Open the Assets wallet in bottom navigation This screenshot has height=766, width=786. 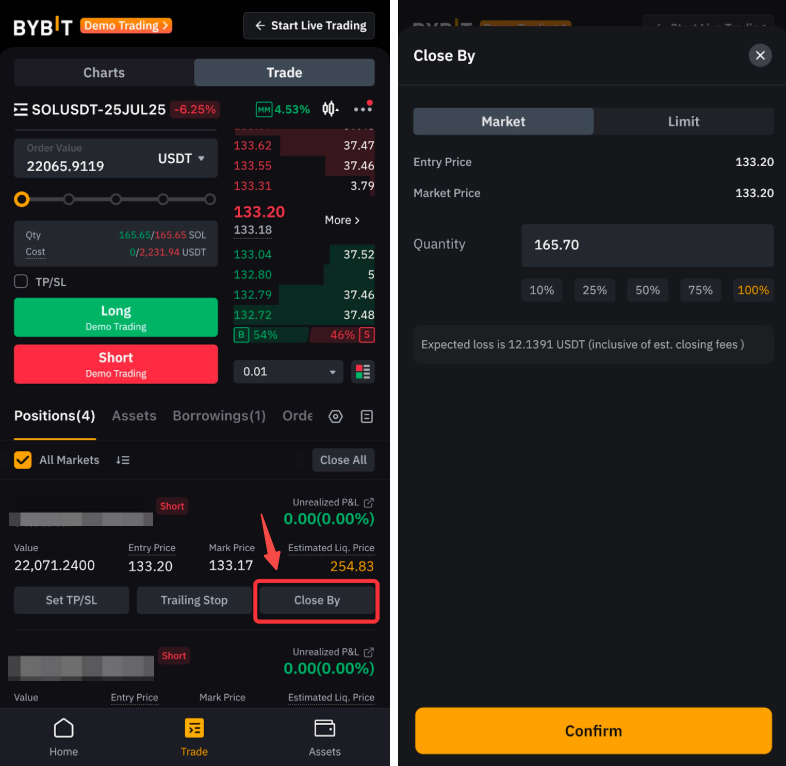tap(324, 738)
